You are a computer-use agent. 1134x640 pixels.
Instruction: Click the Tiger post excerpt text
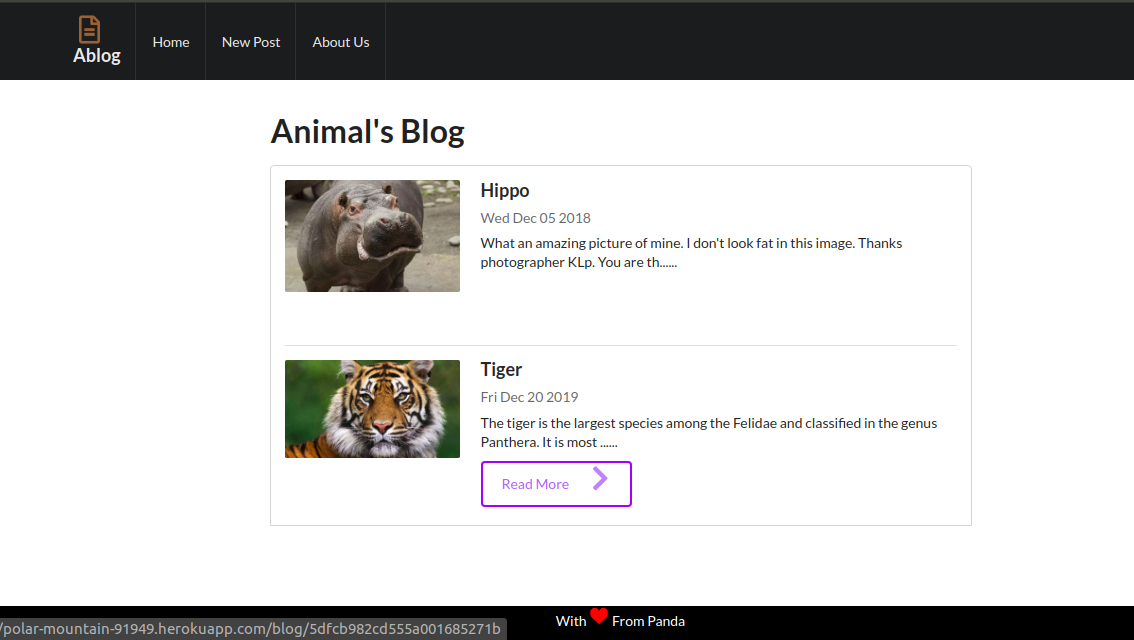point(709,432)
